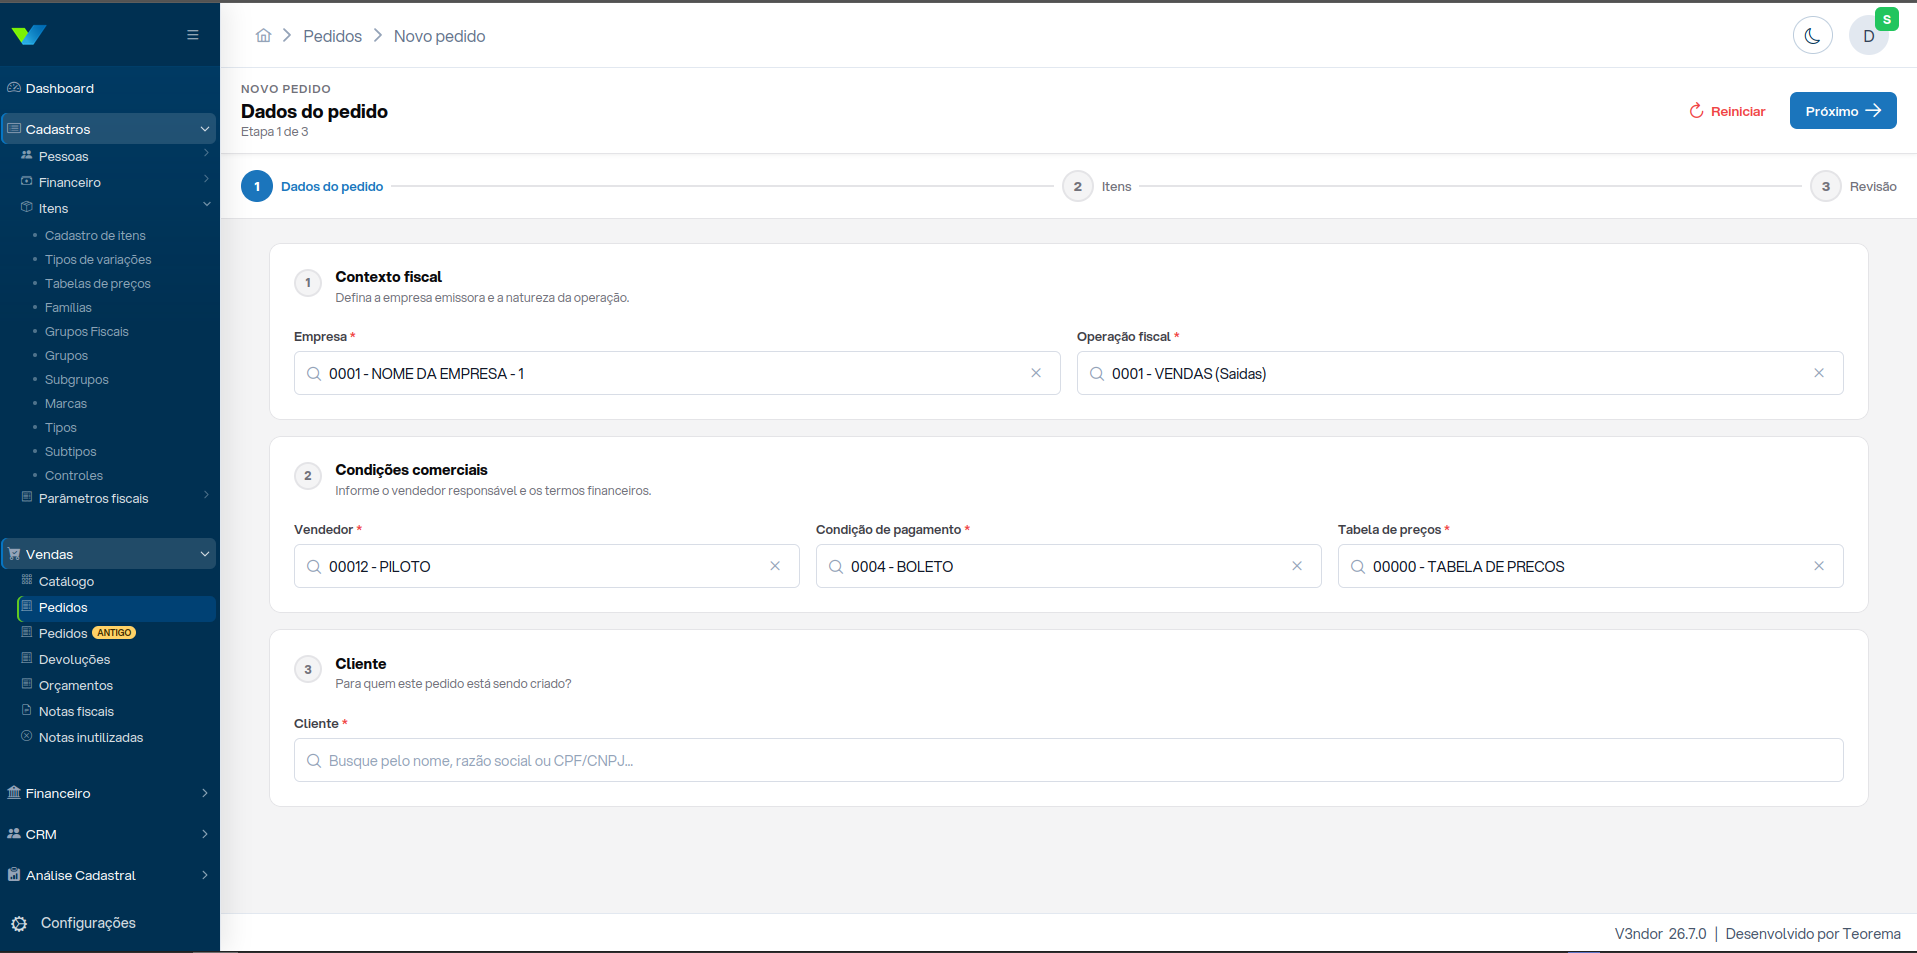Jump to step 3 Revisão

tap(1853, 186)
